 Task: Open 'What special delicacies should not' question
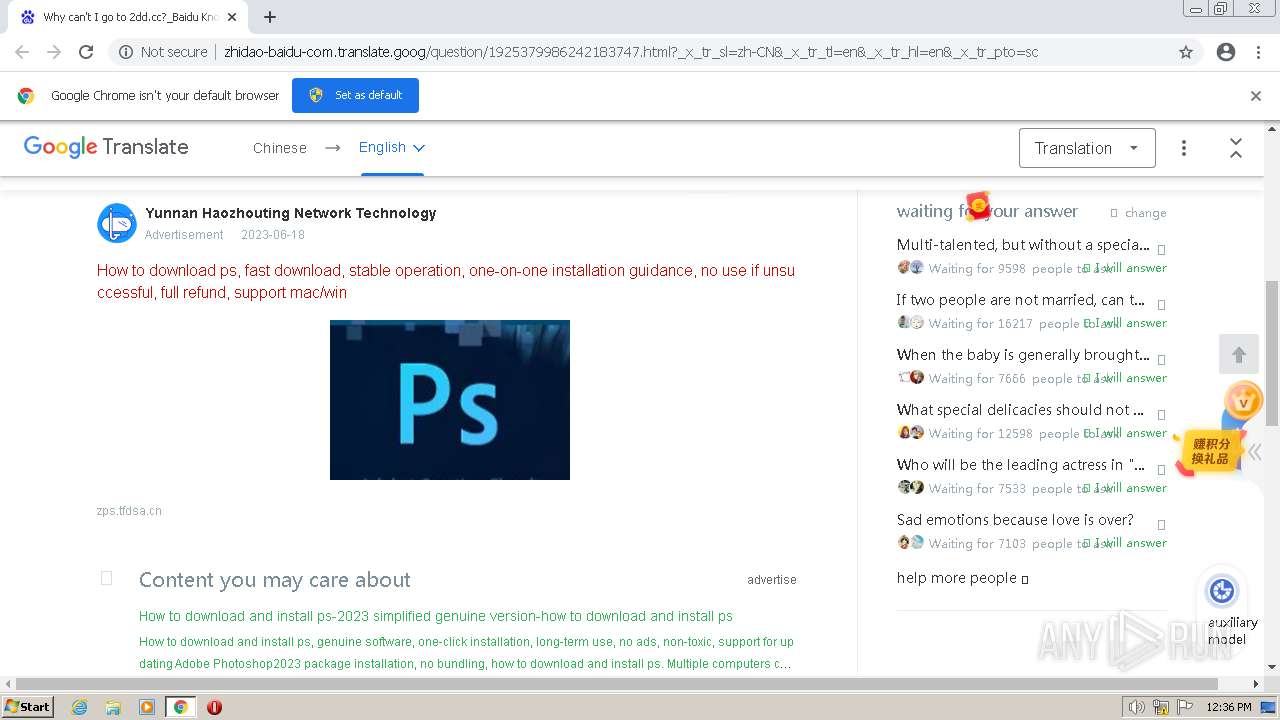coord(1020,410)
